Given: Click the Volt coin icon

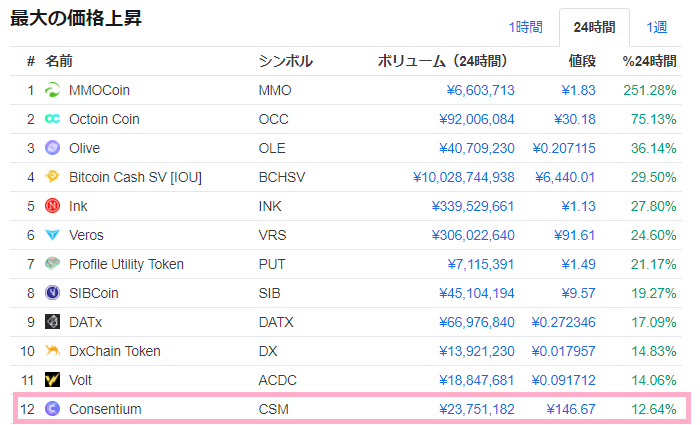Looking at the screenshot, I should 53,380.
